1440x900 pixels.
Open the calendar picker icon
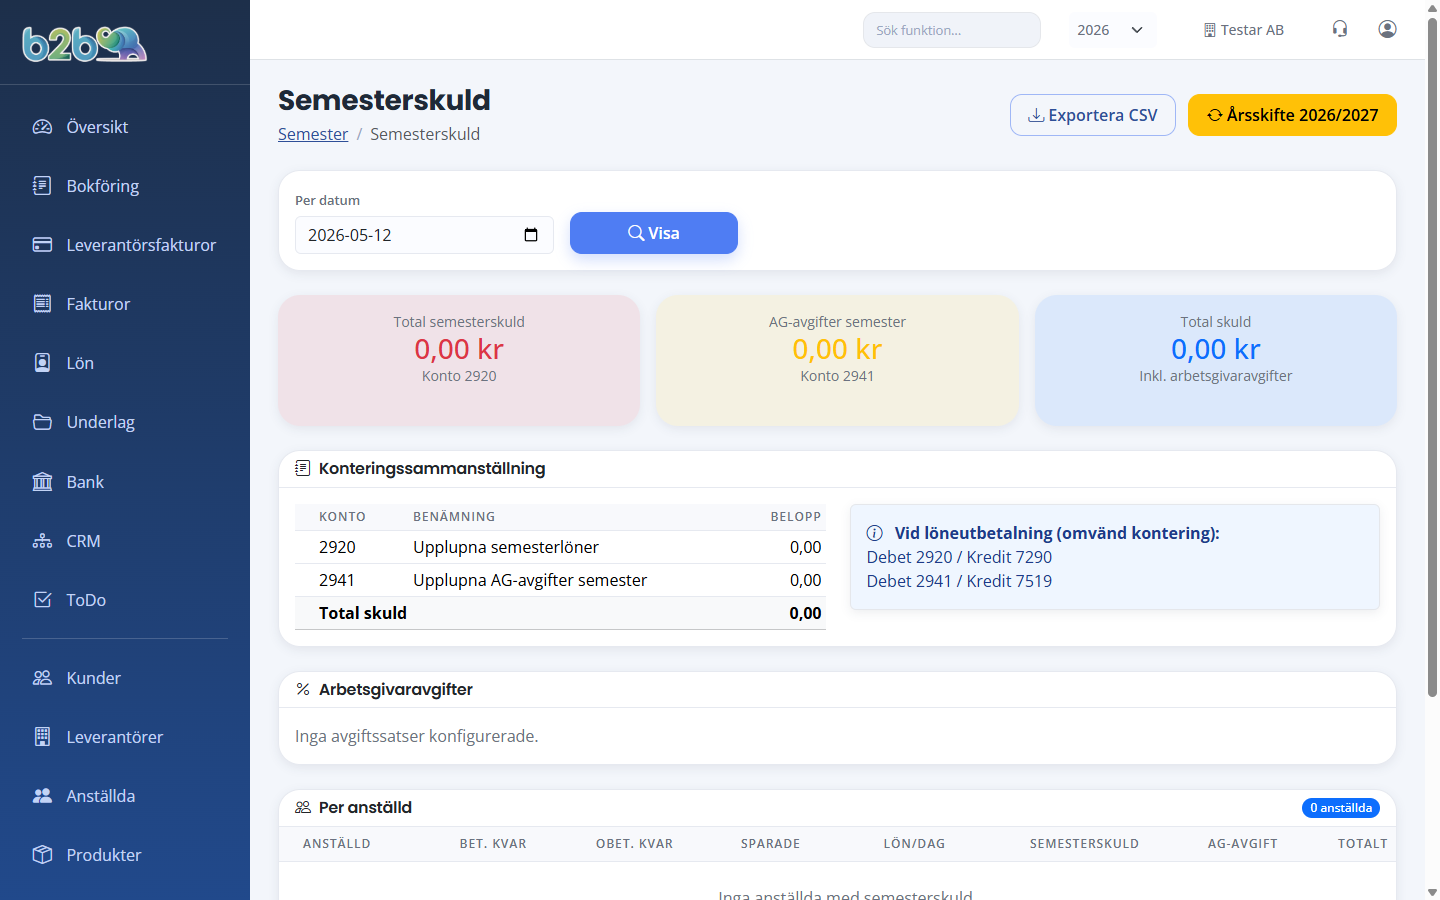(x=531, y=235)
